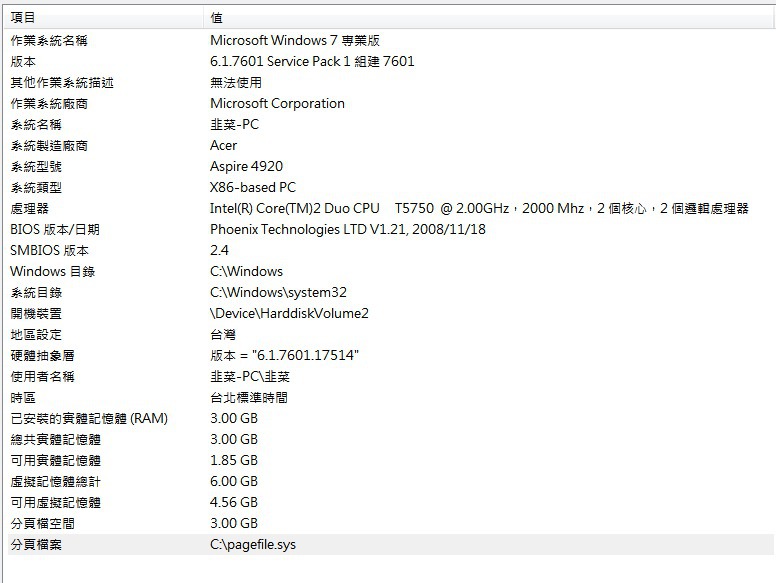Select the 硬體抽象層 row
This screenshot has height=583, width=776.
[43, 355]
